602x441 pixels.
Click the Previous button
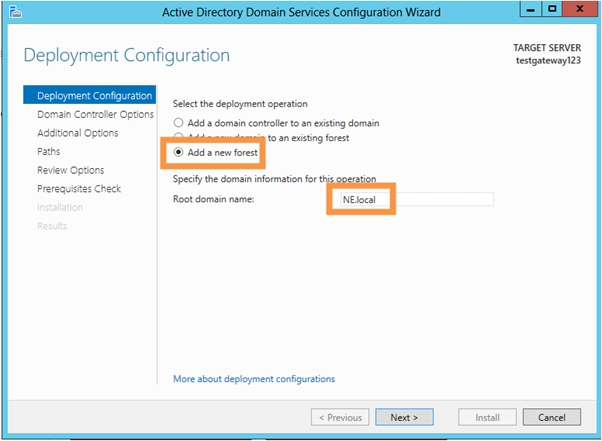pyautogui.click(x=340, y=417)
